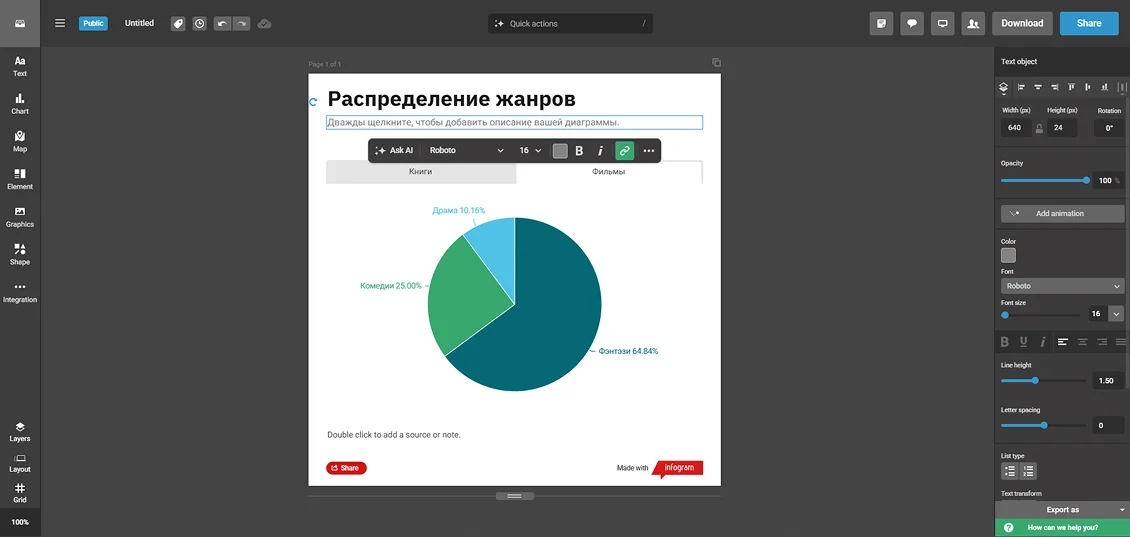Image resolution: width=1130 pixels, height=537 pixels.
Task: Switch to the Фильмы chart tab
Action: coord(609,172)
